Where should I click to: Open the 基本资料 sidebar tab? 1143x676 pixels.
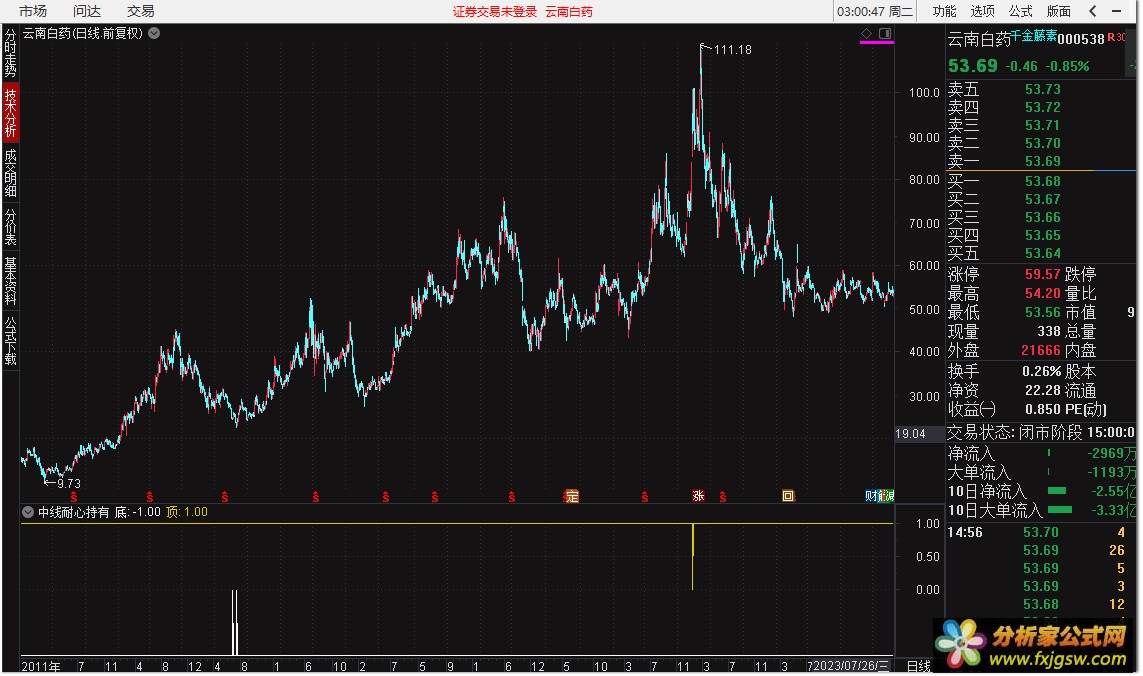click(10, 280)
